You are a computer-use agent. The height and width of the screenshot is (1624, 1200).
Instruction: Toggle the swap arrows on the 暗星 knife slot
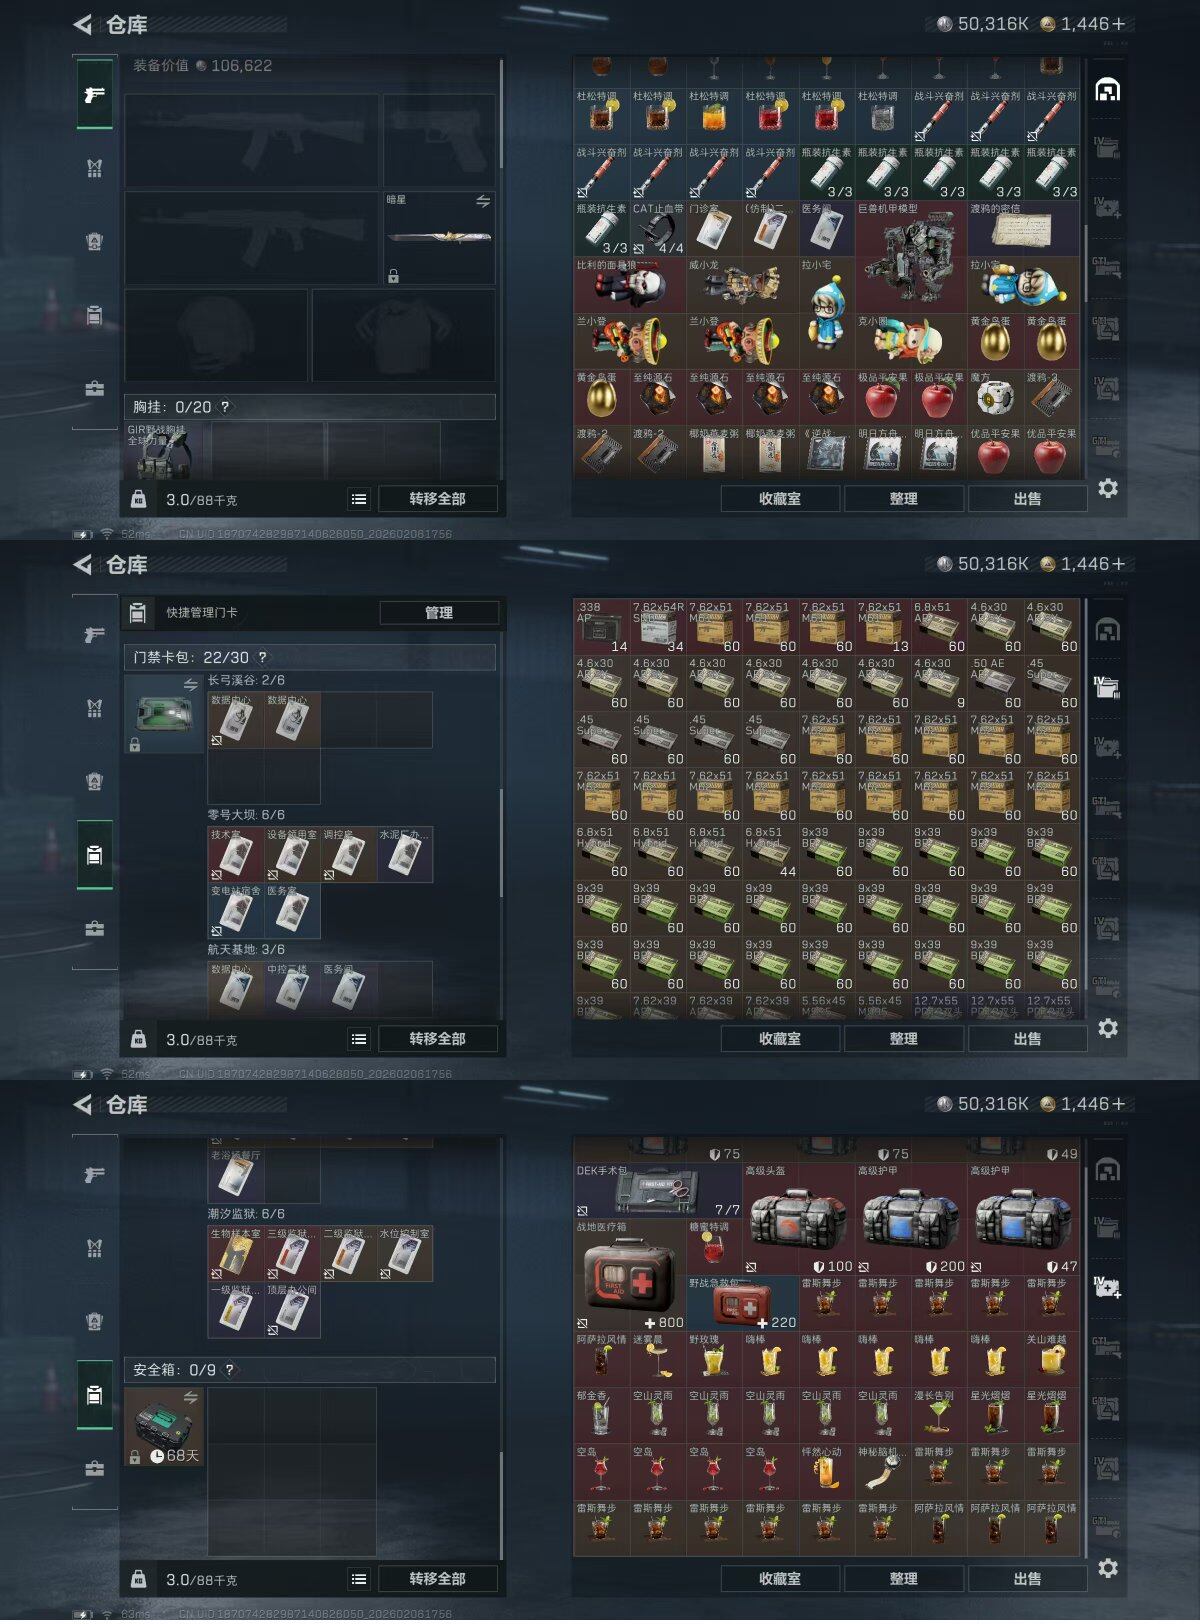point(483,201)
